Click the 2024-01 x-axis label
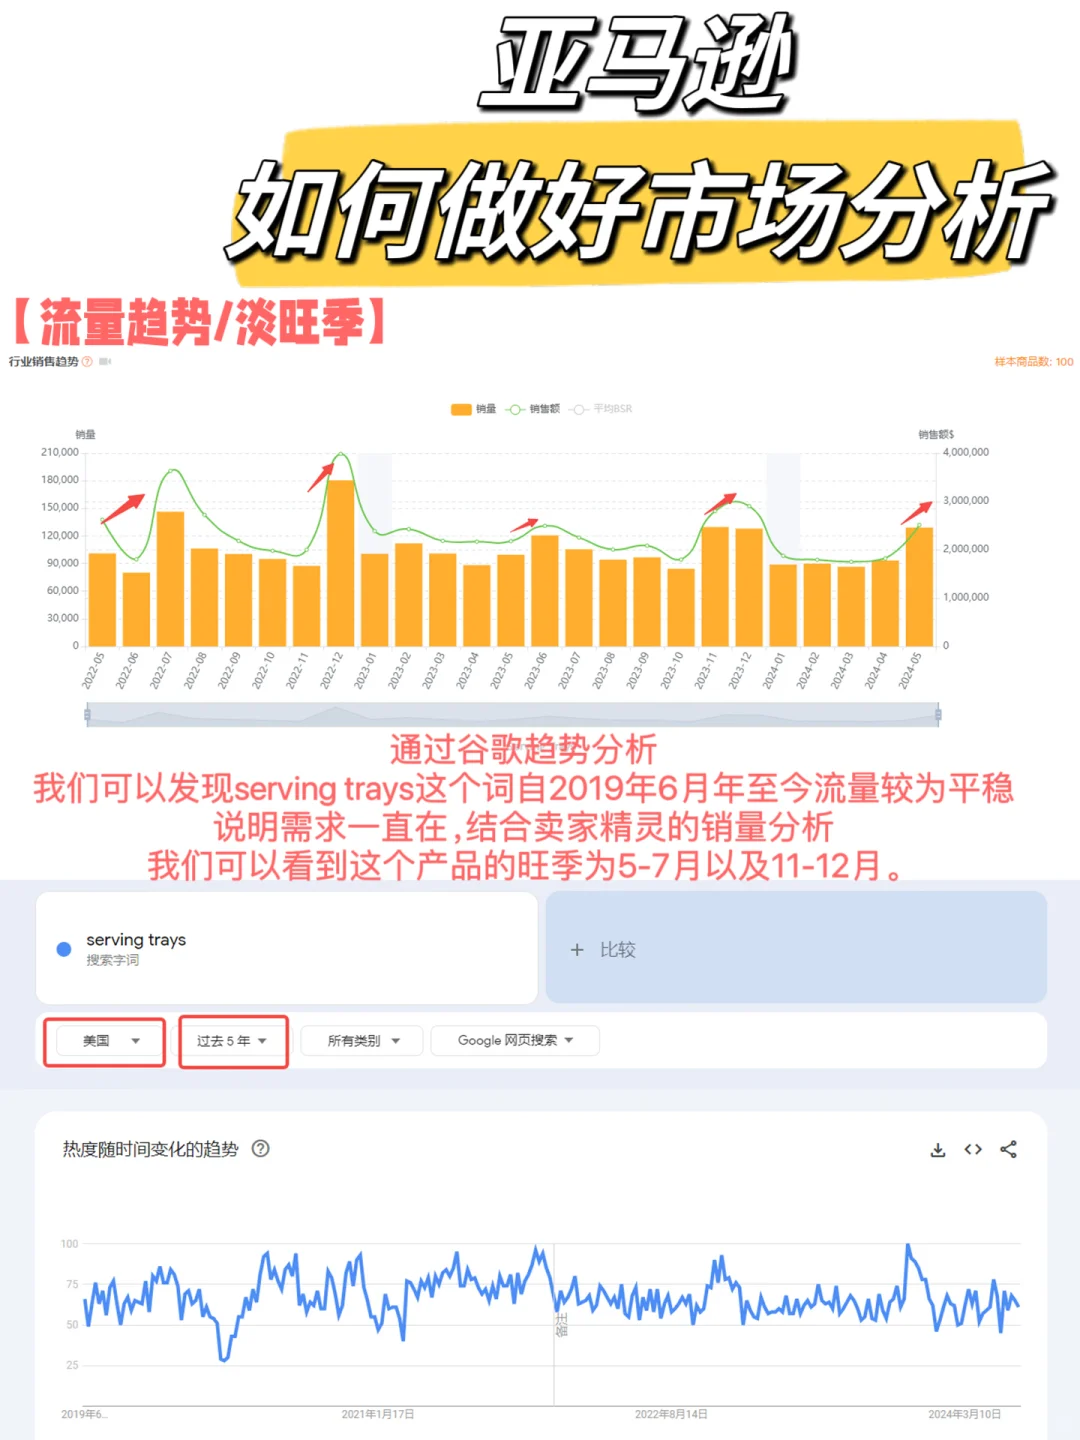This screenshot has width=1080, height=1440. [x=773, y=670]
